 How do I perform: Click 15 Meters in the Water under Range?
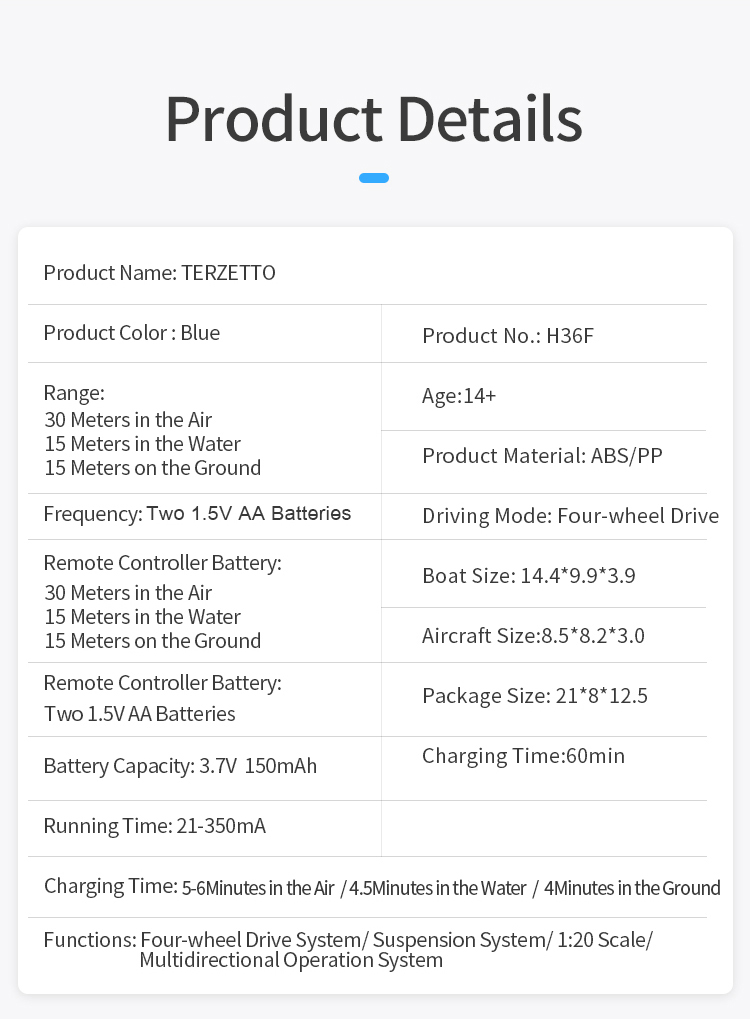[142, 444]
